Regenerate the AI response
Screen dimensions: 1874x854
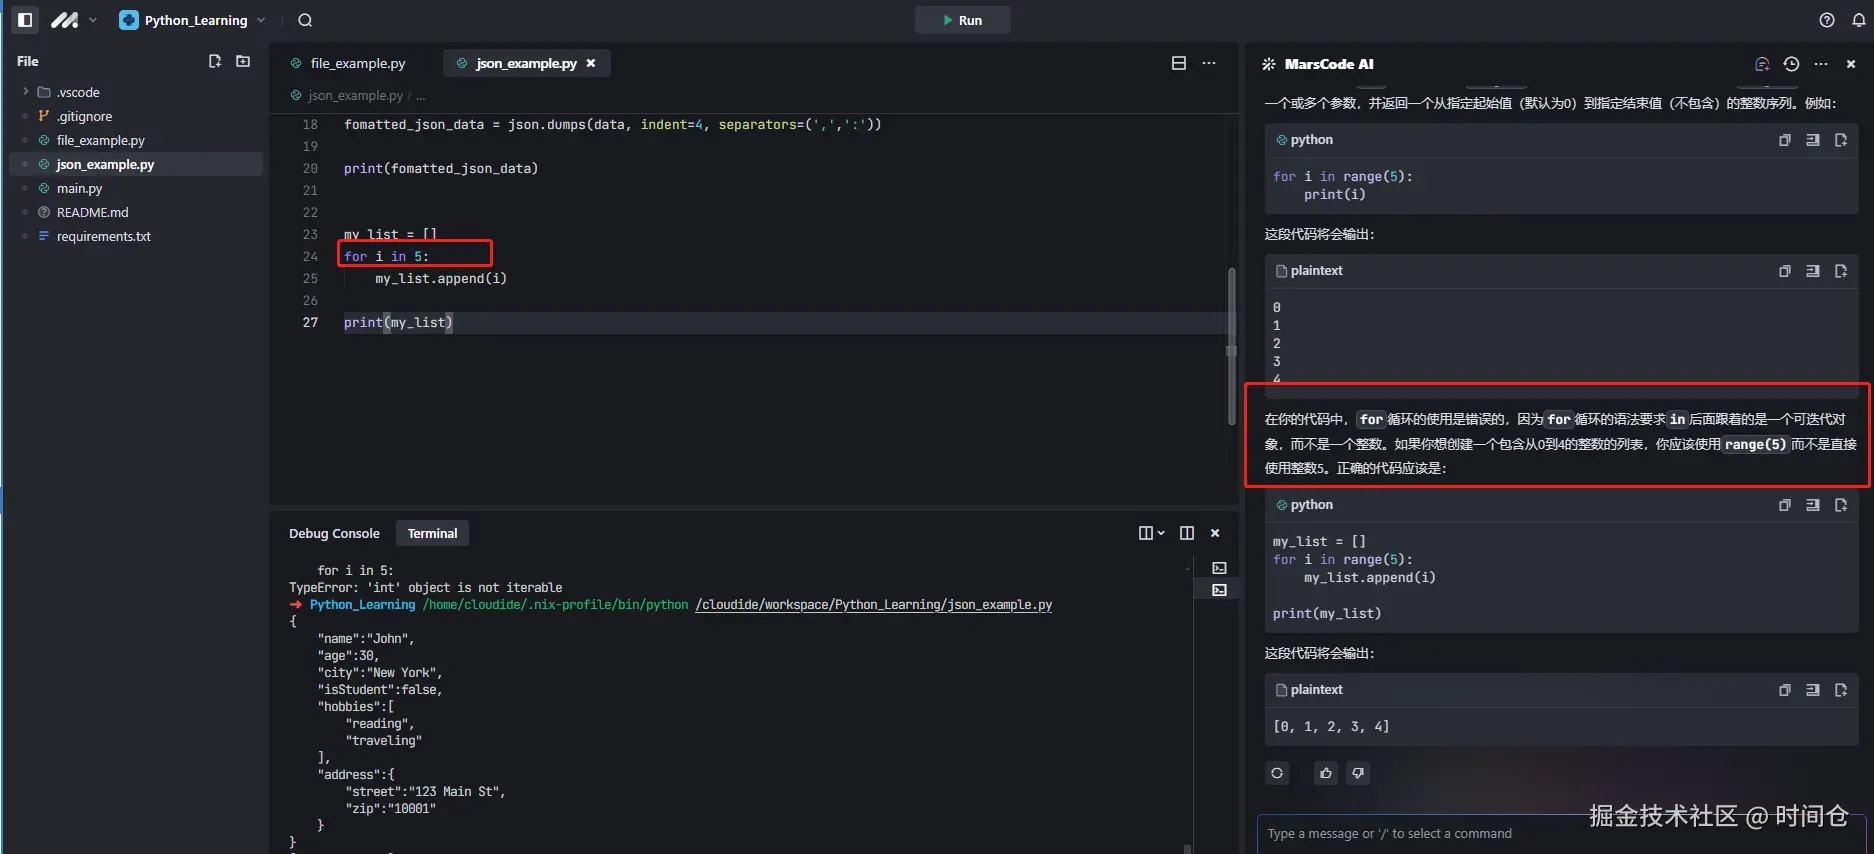pos(1277,773)
